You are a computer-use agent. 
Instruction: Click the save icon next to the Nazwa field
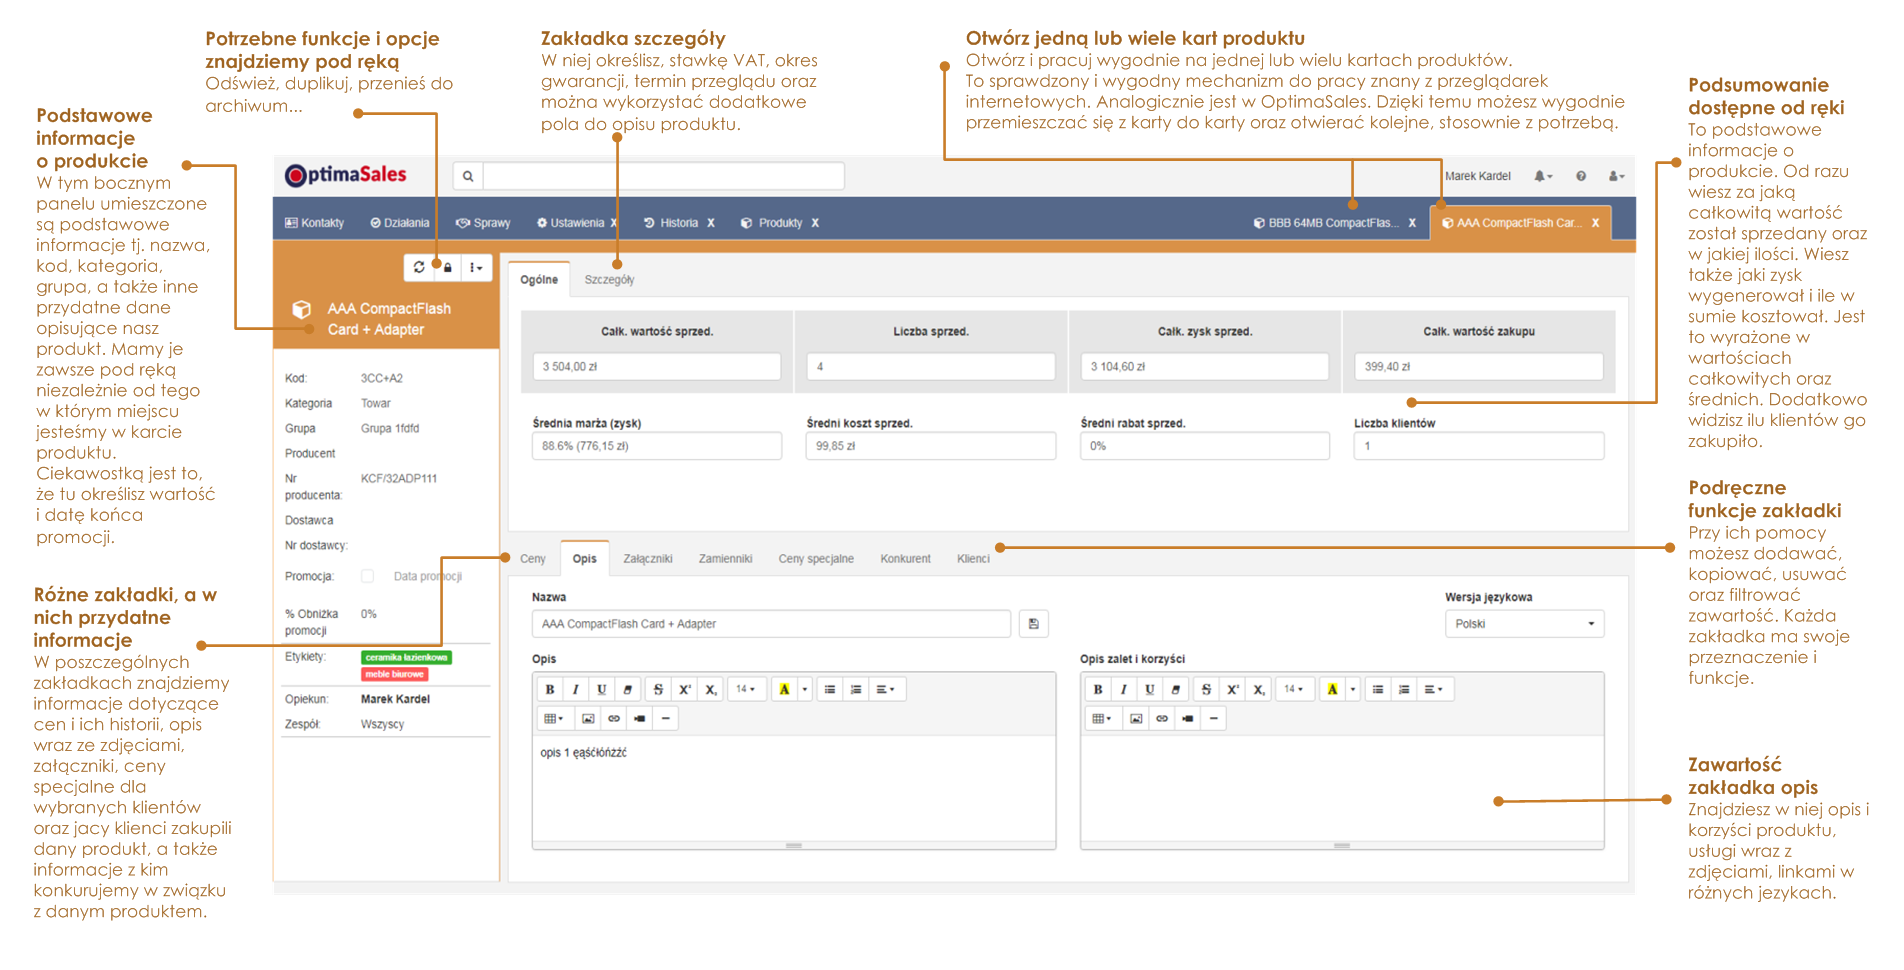coord(1034,624)
